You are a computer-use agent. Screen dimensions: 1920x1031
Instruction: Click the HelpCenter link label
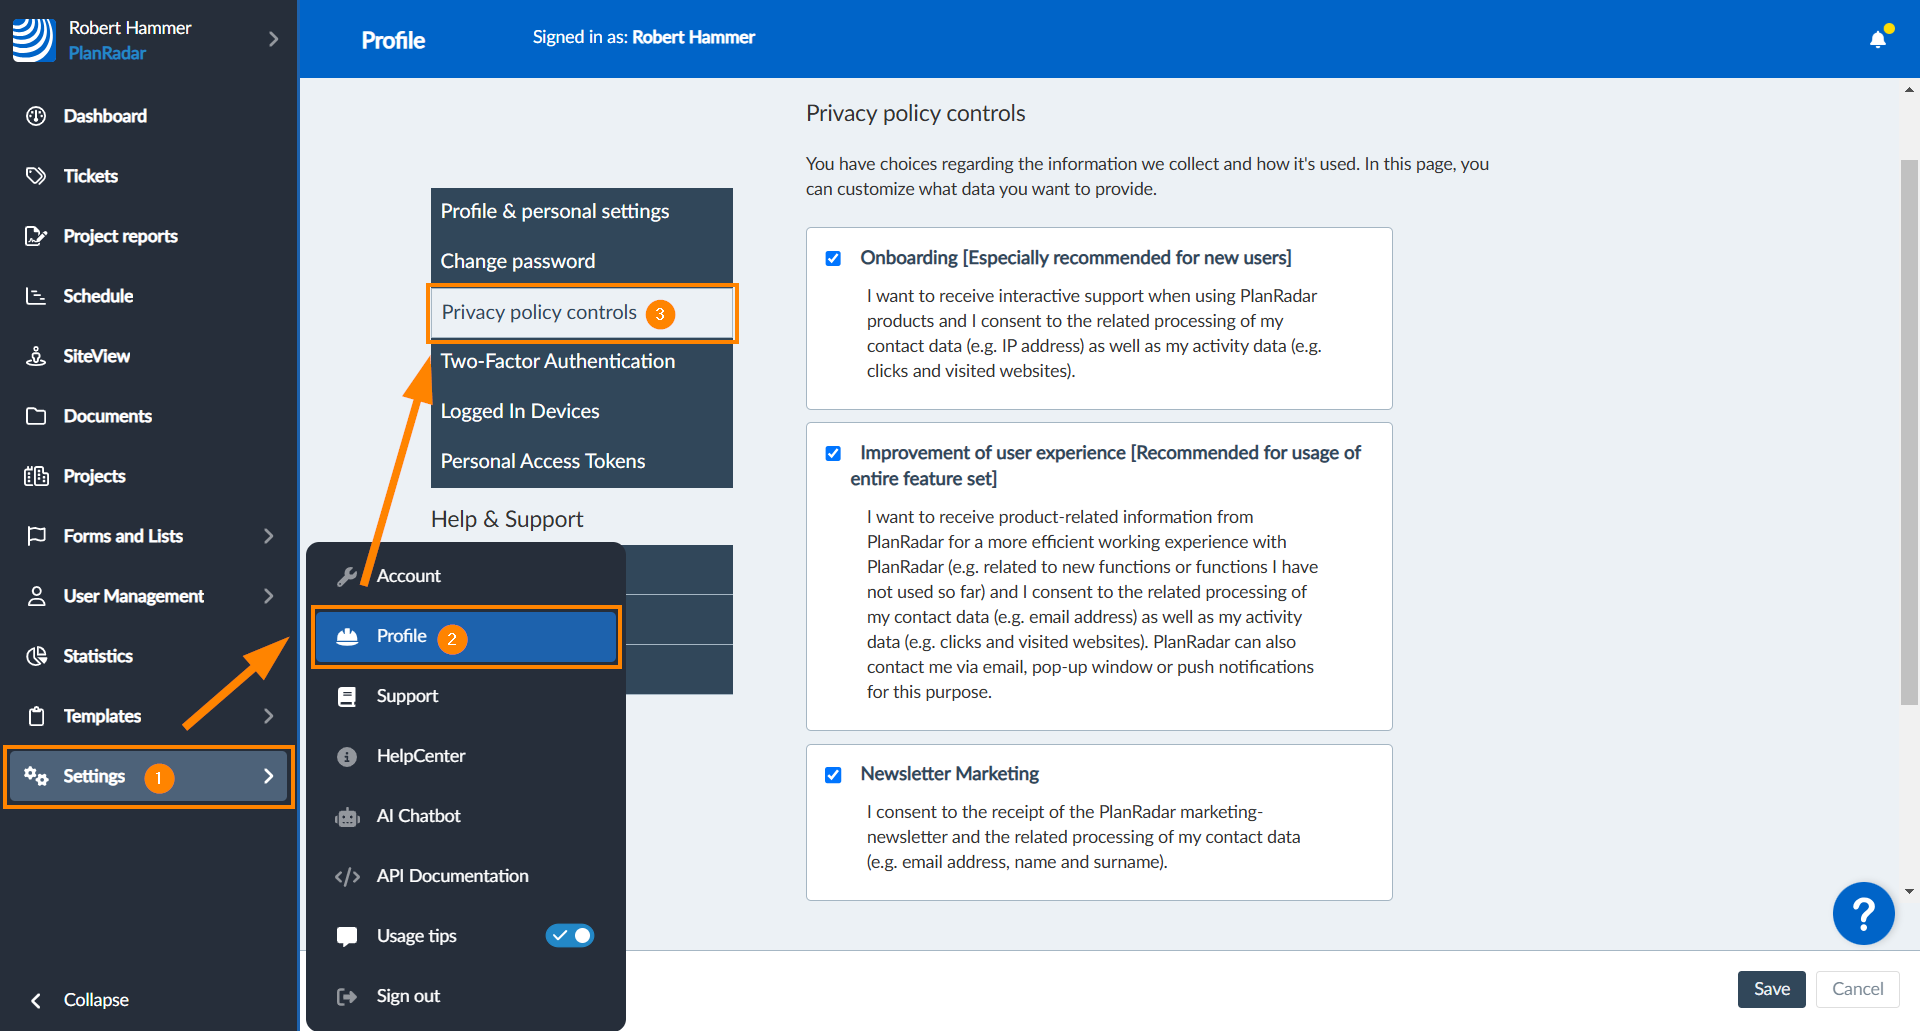point(421,756)
